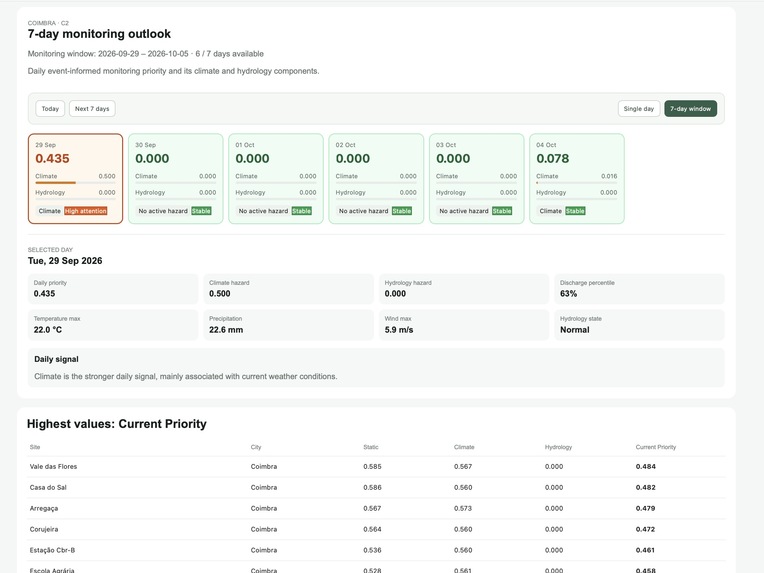Click Arregaça climate value 0.573
Screen dimensions: 764x573
pyautogui.click(x=463, y=509)
